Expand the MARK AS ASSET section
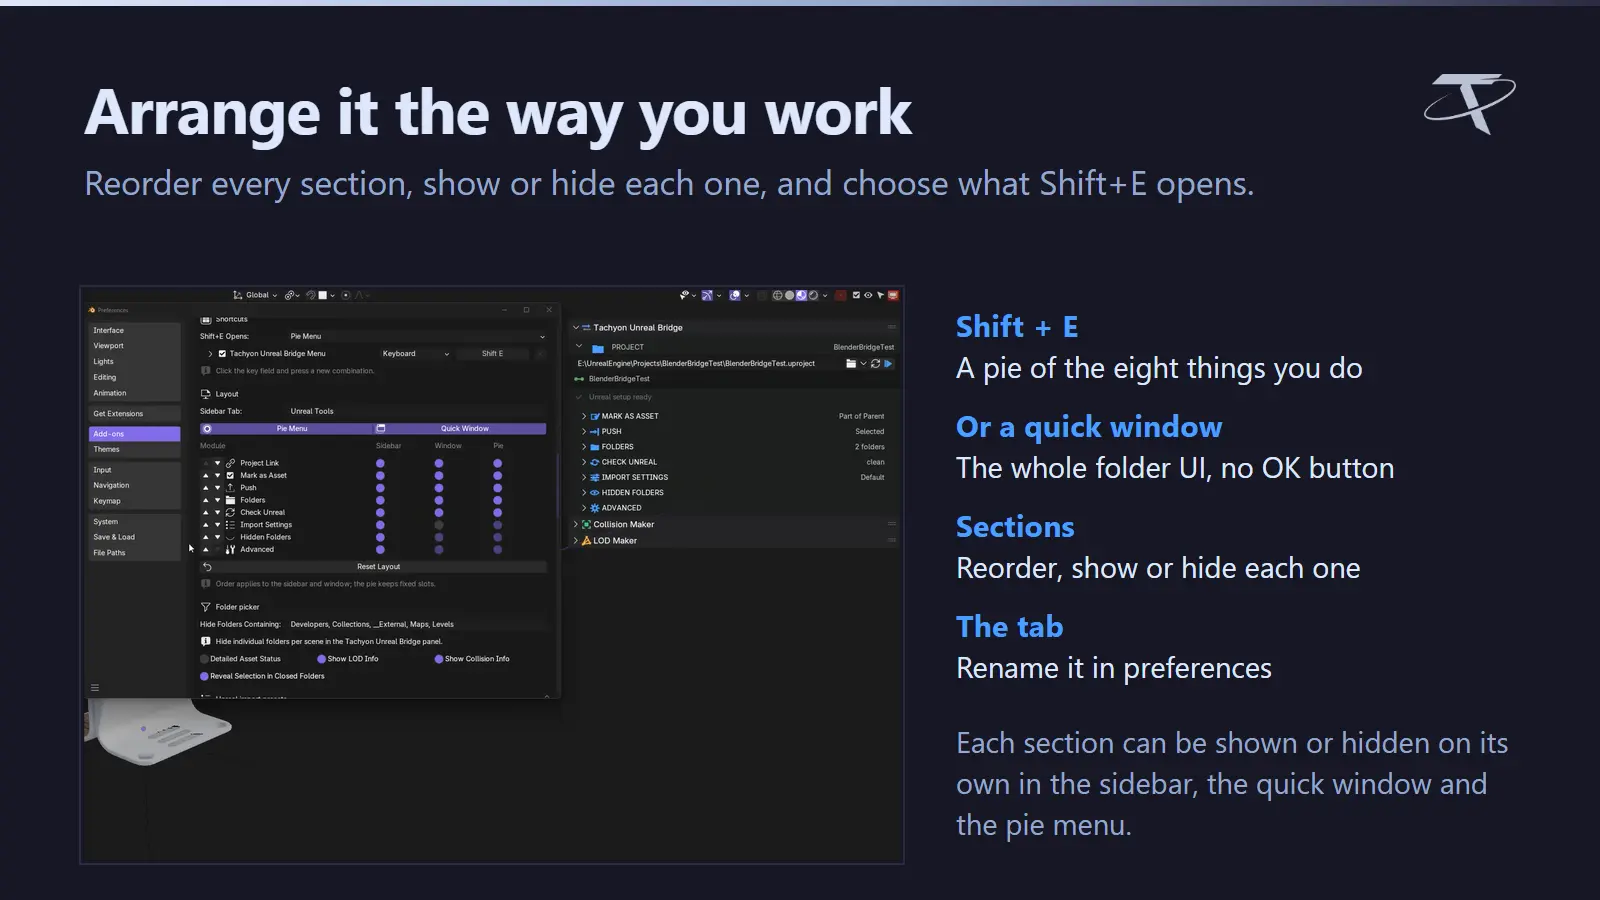The image size is (1600, 900). [584, 416]
